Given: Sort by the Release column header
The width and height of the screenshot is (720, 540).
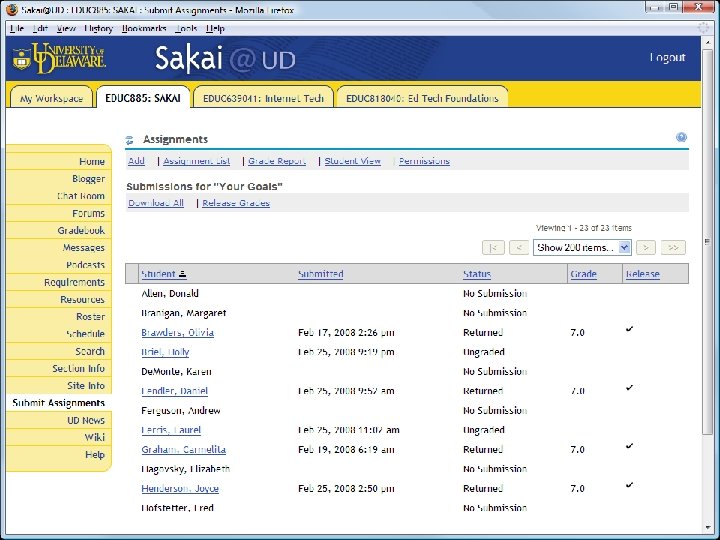Looking at the screenshot, I should tap(643, 274).
